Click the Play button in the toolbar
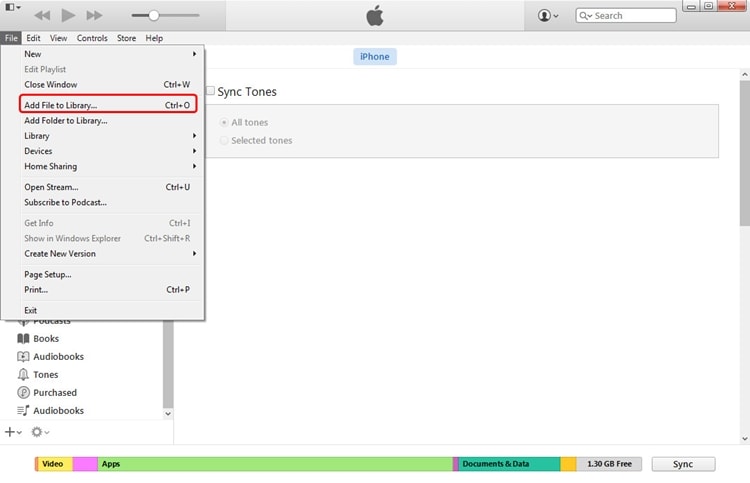Image resolution: width=750 pixels, height=483 pixels. pos(68,15)
